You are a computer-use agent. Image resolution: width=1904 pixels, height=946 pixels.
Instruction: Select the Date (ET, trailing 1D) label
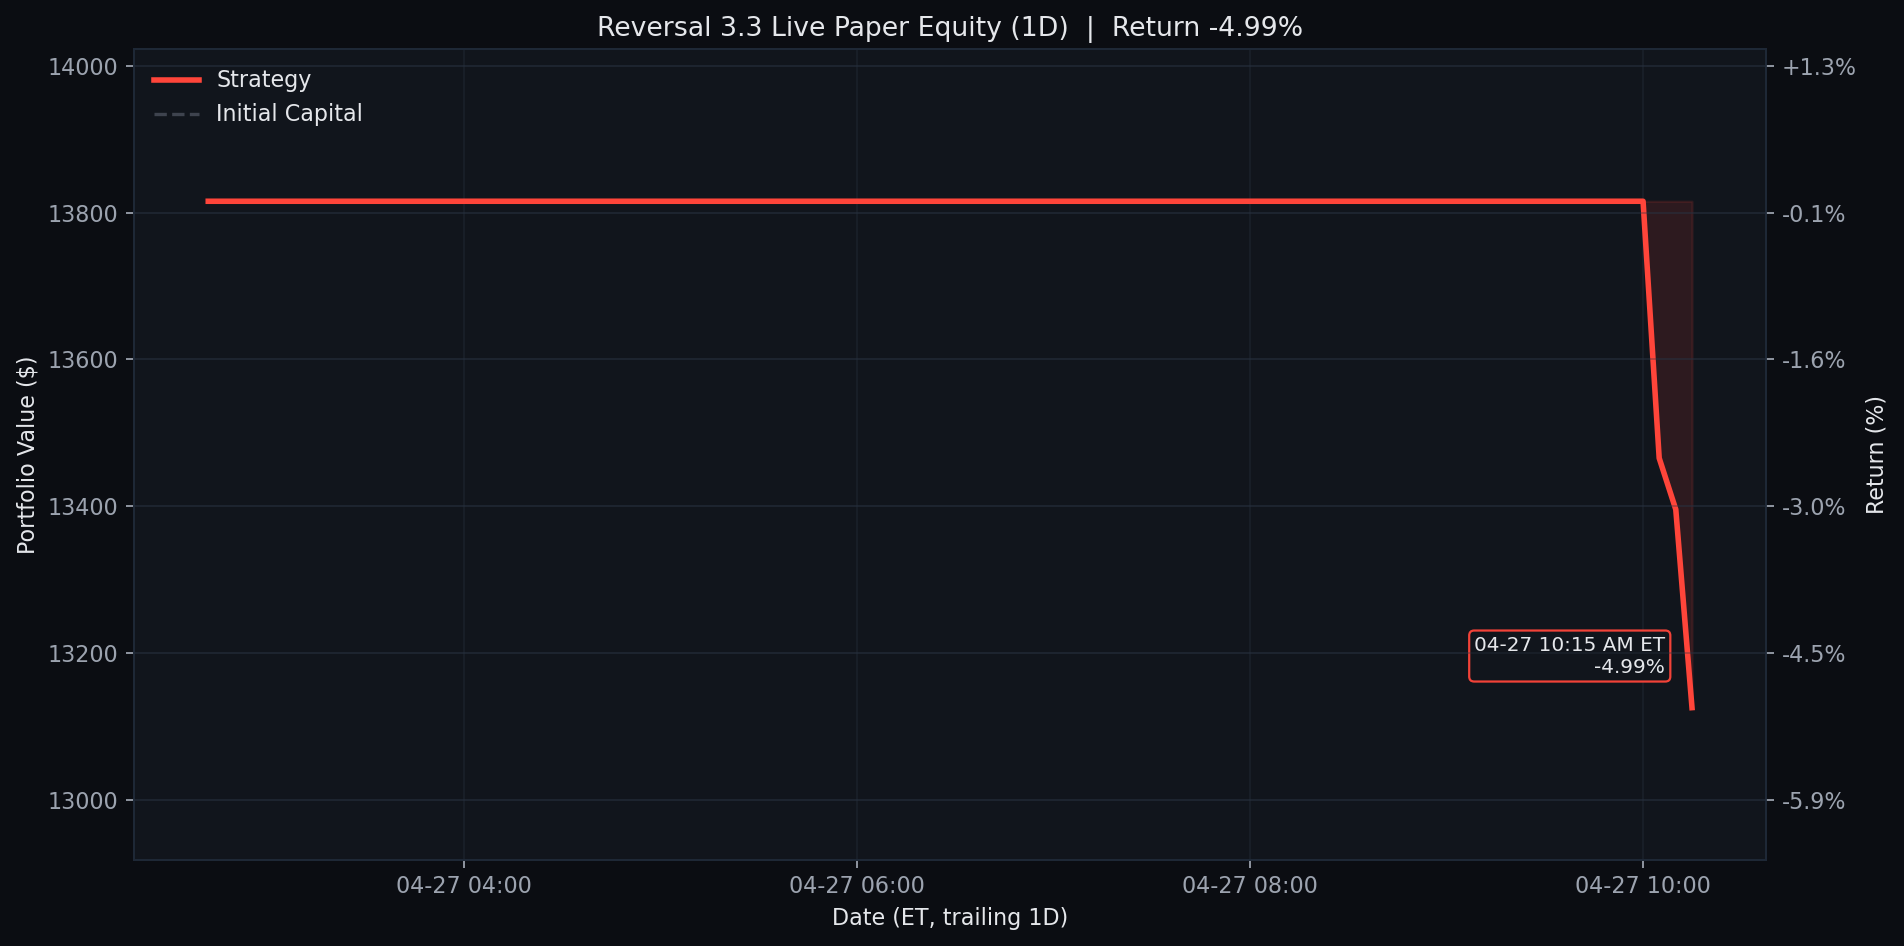click(x=950, y=917)
